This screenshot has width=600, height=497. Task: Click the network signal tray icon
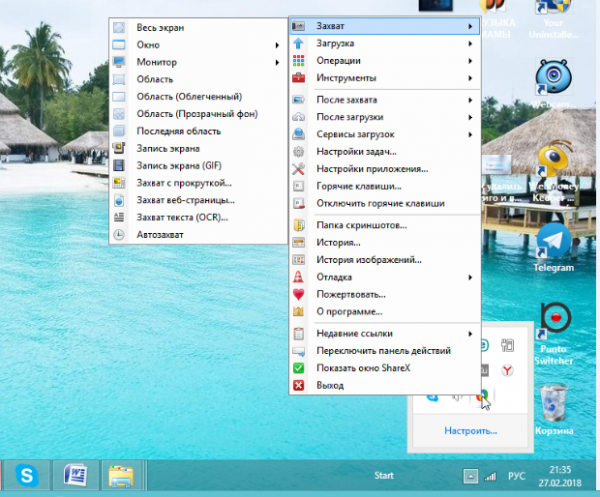click(x=490, y=477)
